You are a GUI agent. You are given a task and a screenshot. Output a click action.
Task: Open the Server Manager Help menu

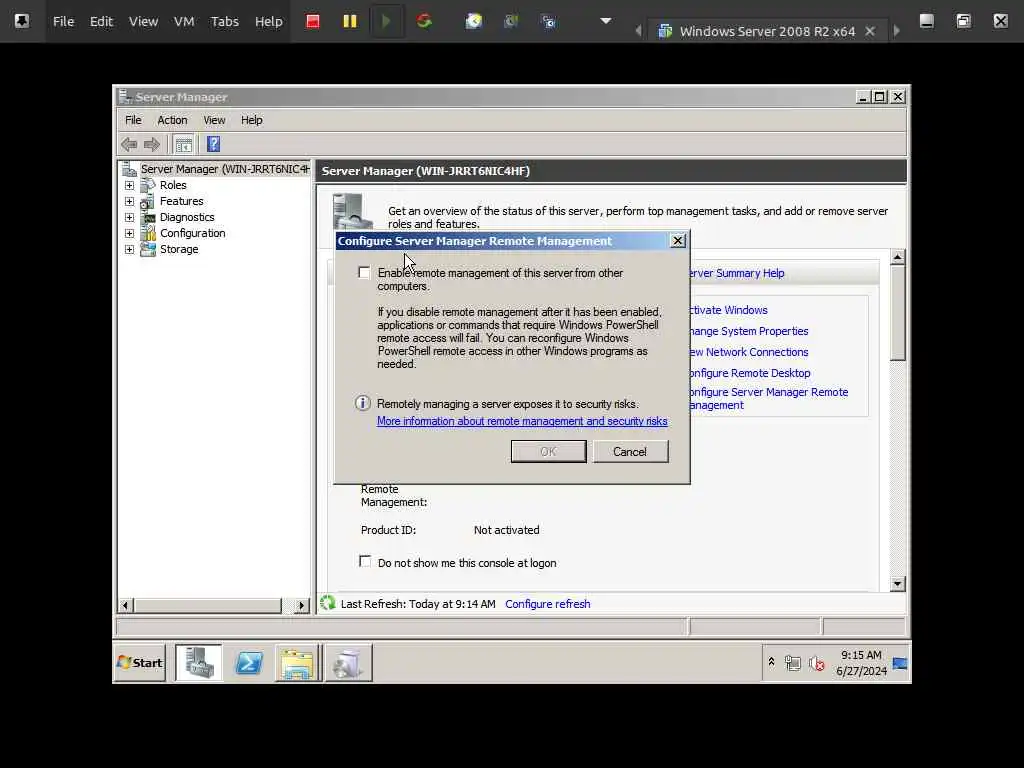251,120
